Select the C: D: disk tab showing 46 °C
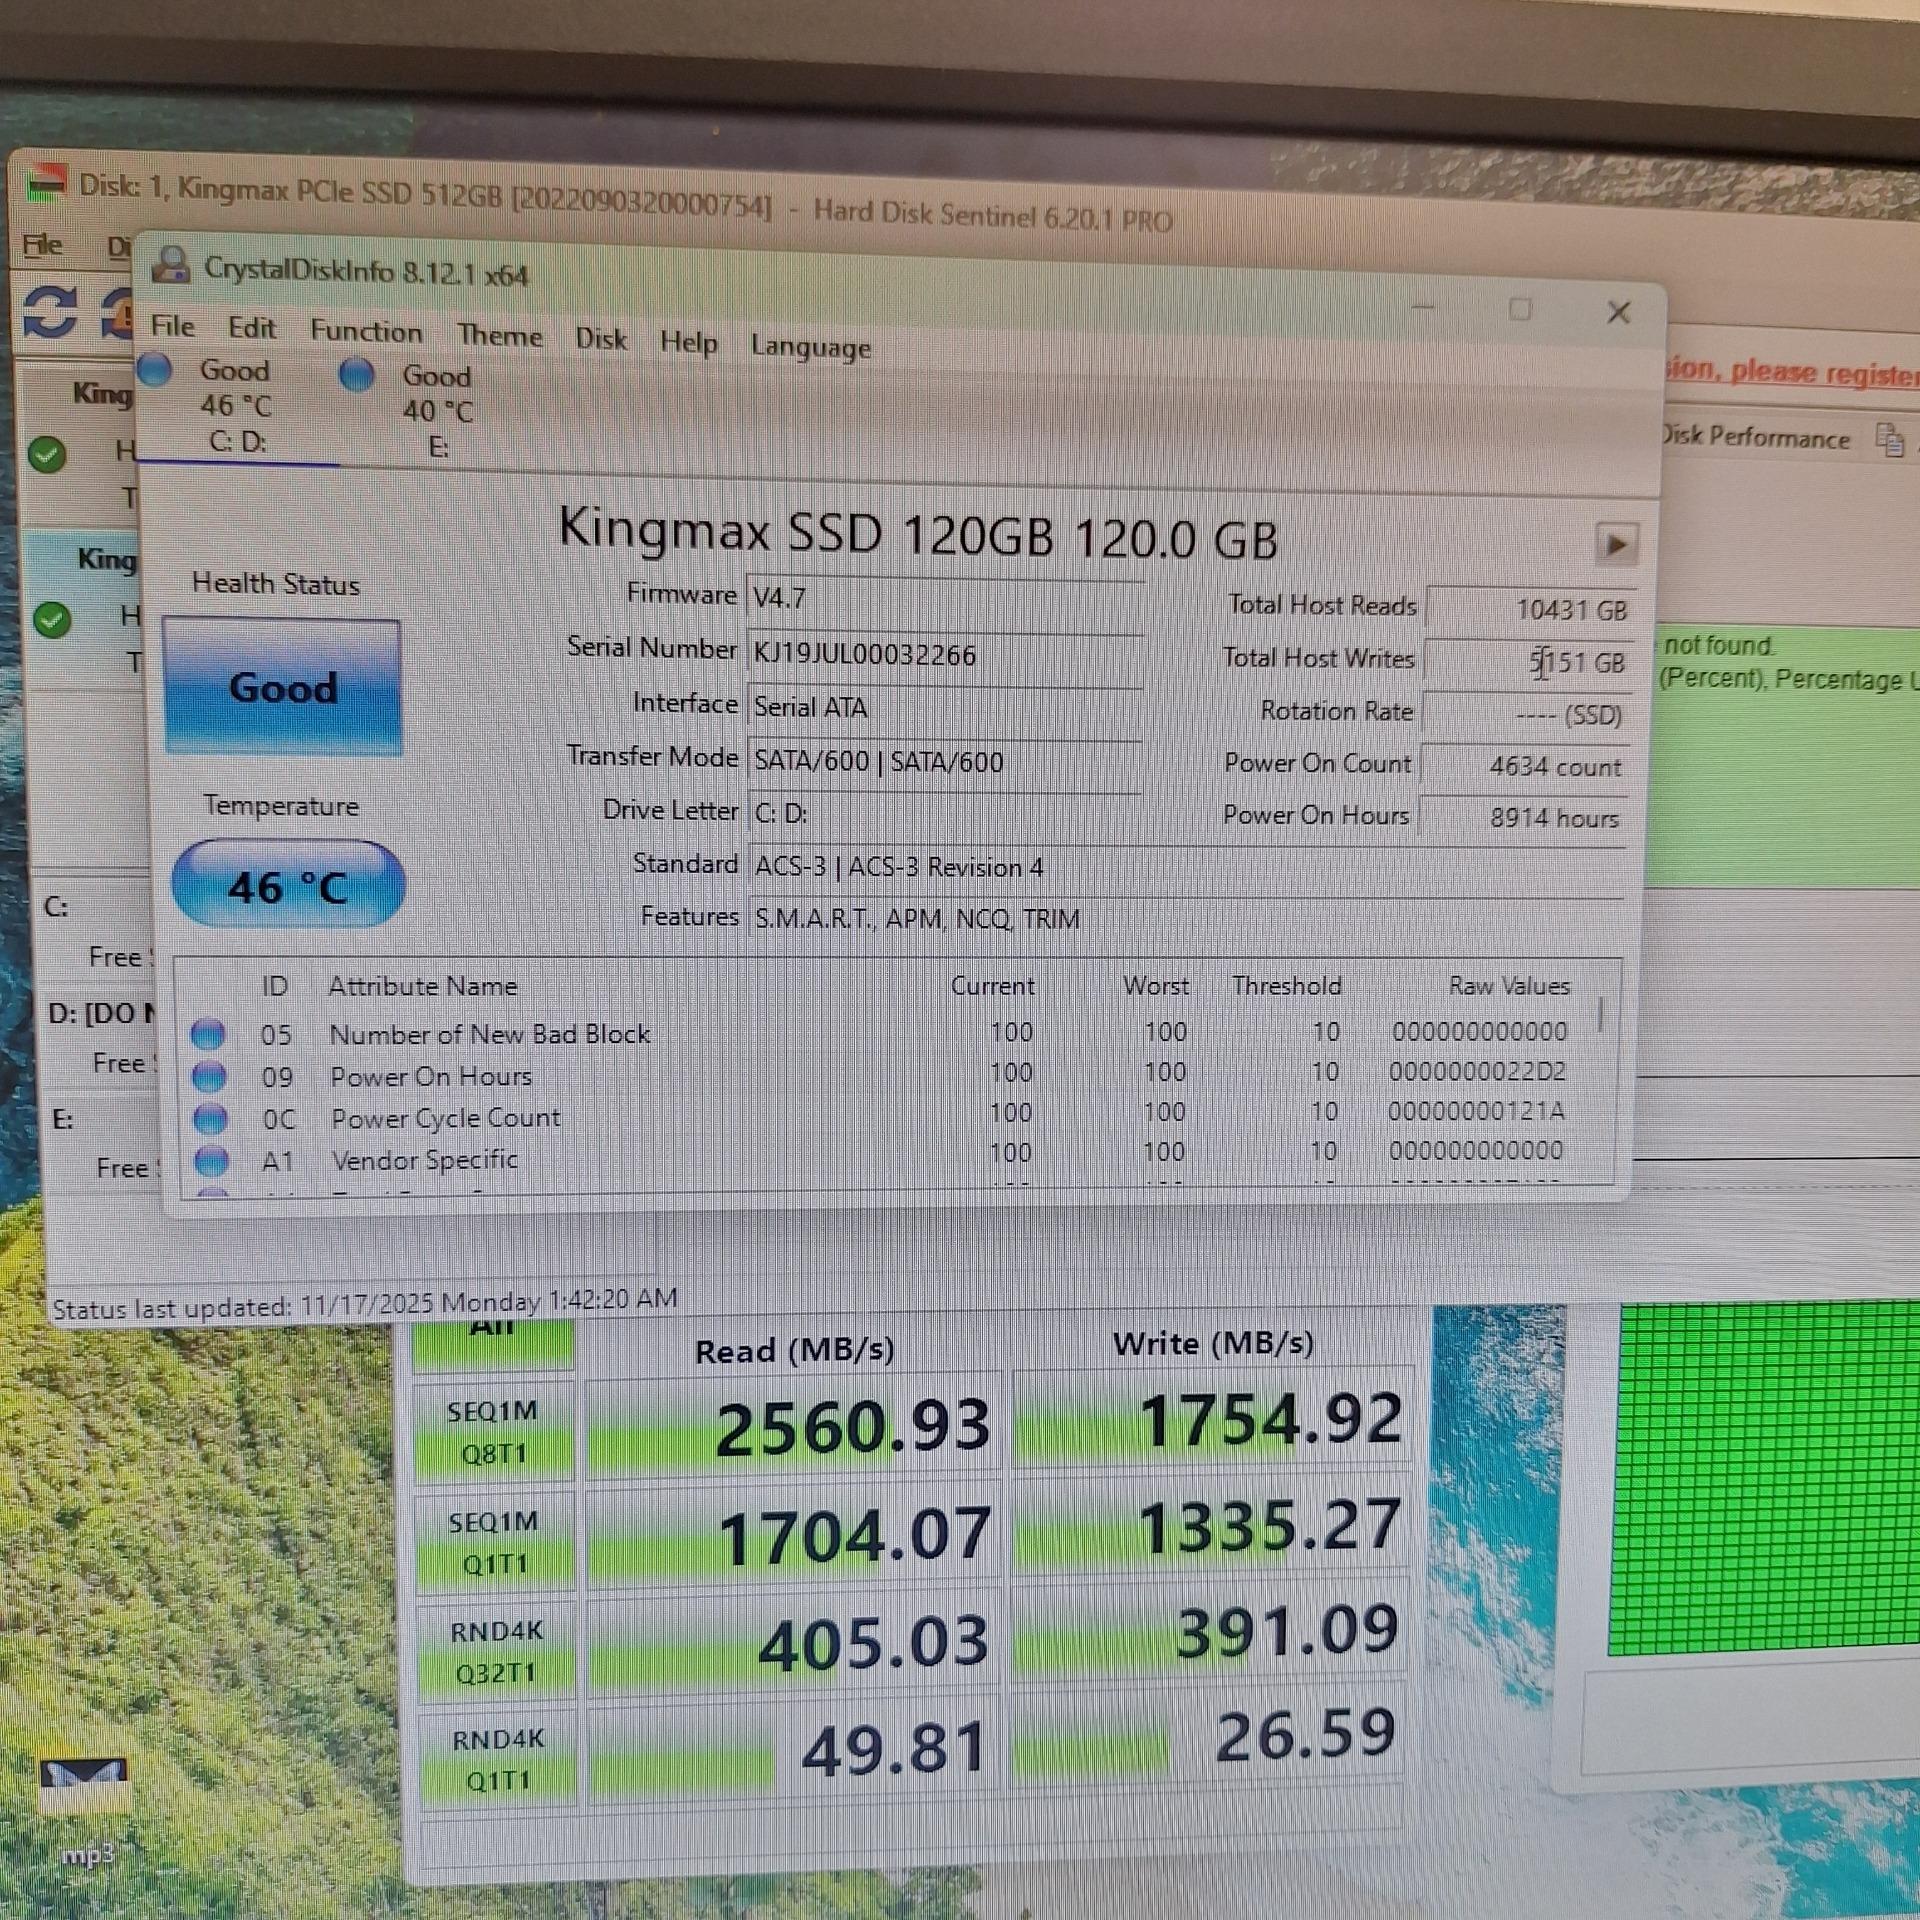Viewport: 1920px width, 1920px height. (236, 407)
